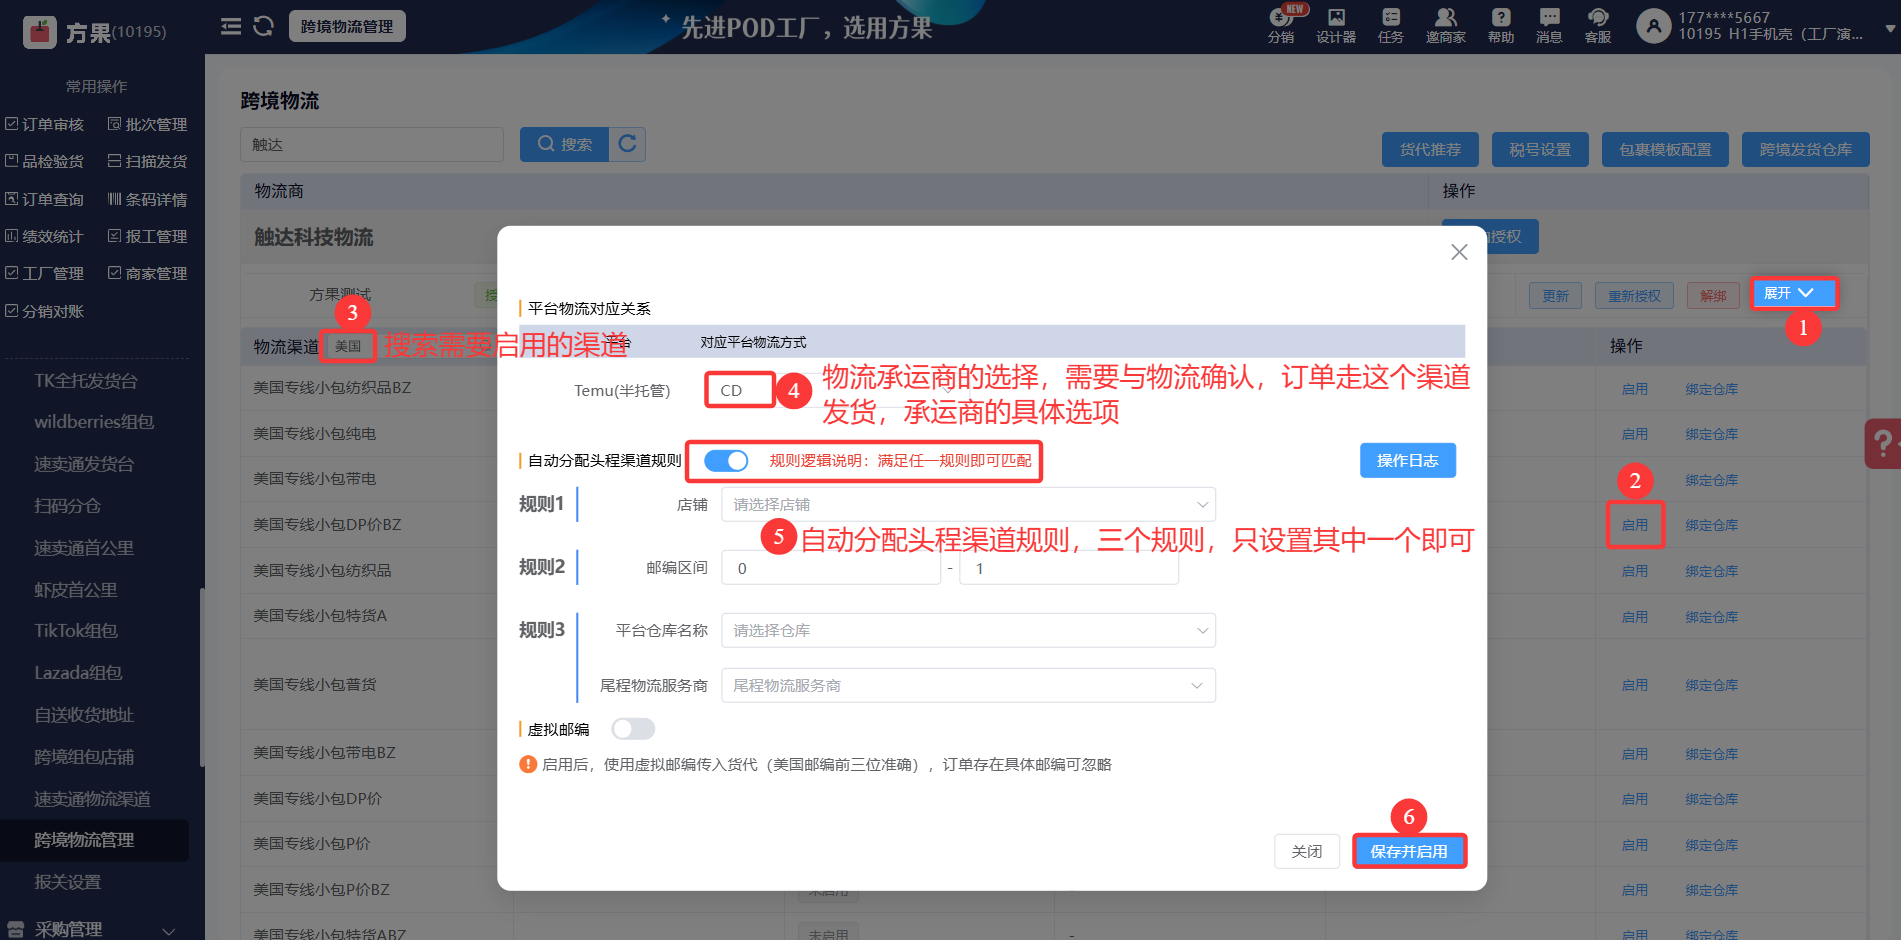The image size is (1901, 940).
Task: Click the 条码详情 barcode shortcut icon
Action: tap(114, 199)
